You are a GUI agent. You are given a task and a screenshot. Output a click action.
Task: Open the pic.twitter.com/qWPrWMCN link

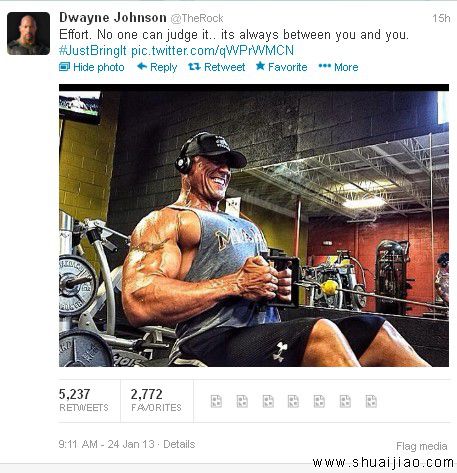pos(212,51)
